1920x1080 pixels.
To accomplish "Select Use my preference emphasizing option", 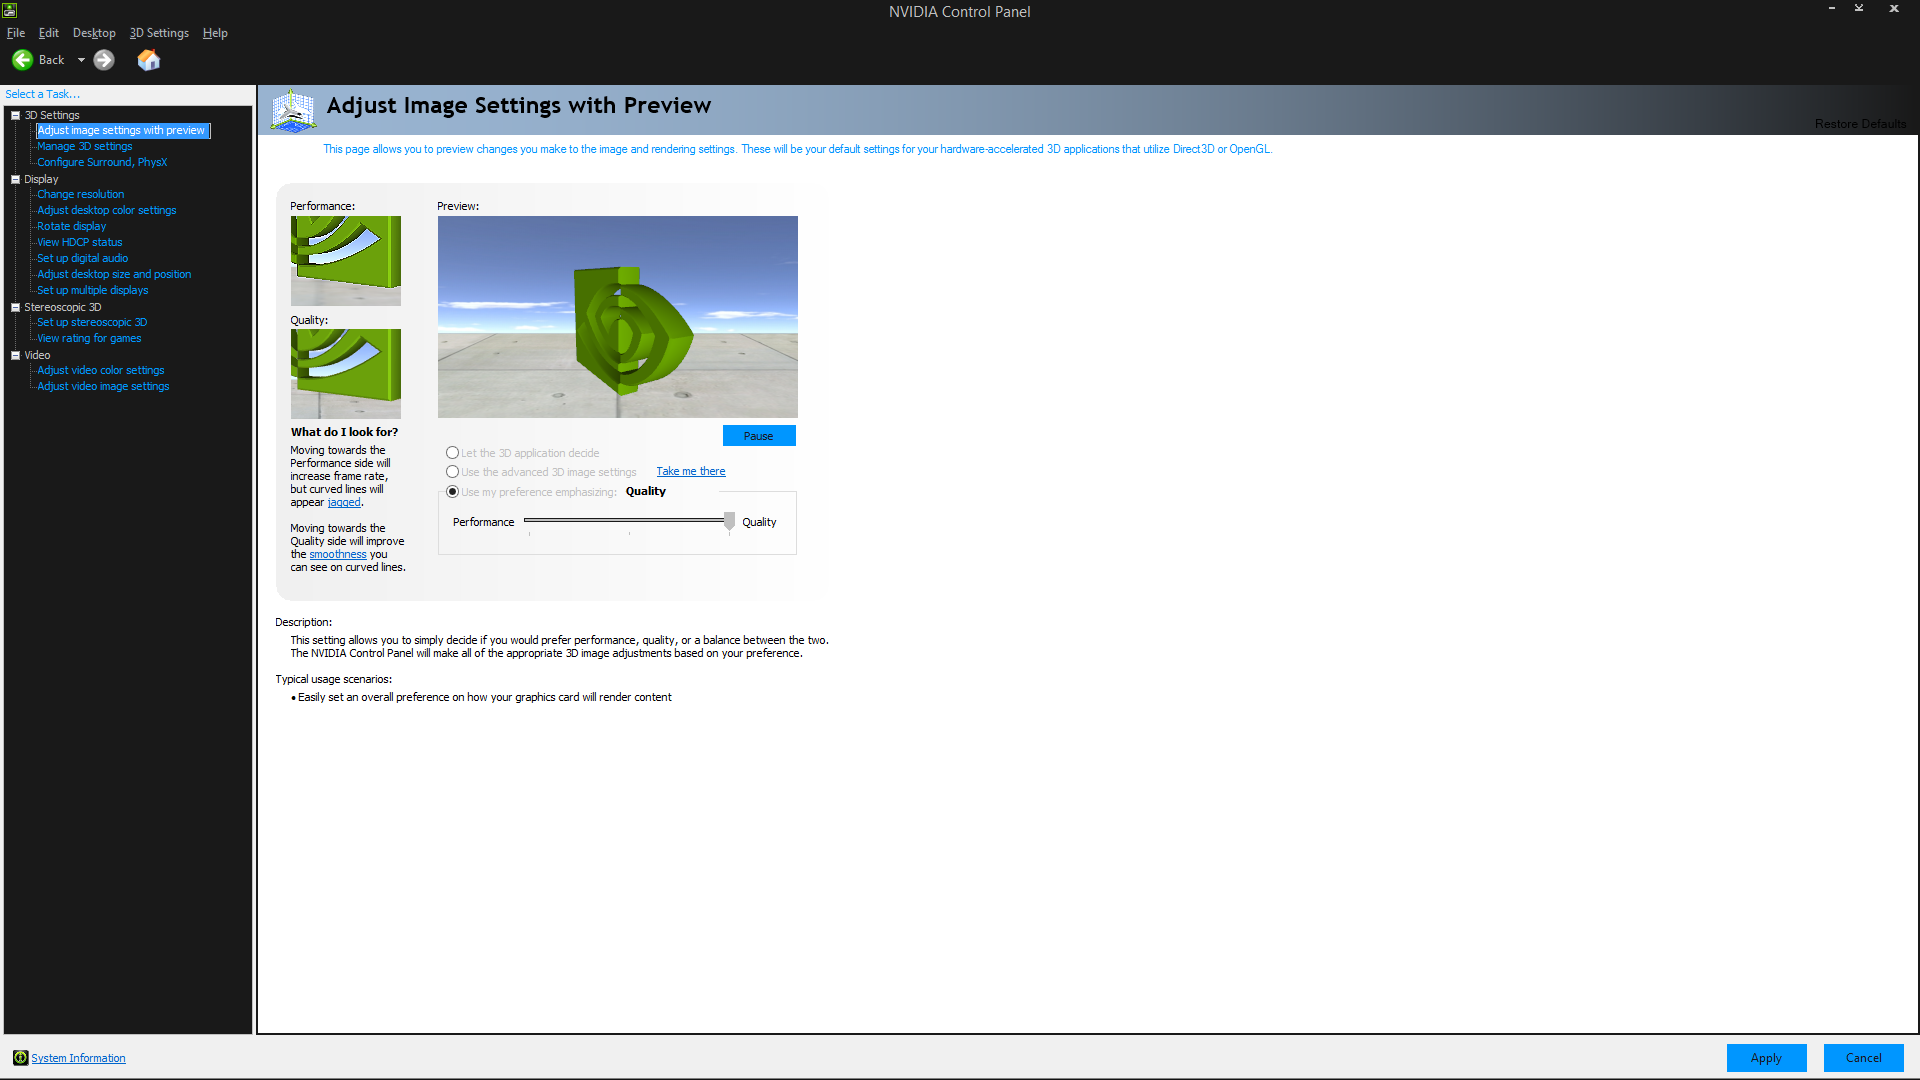I will (x=453, y=492).
